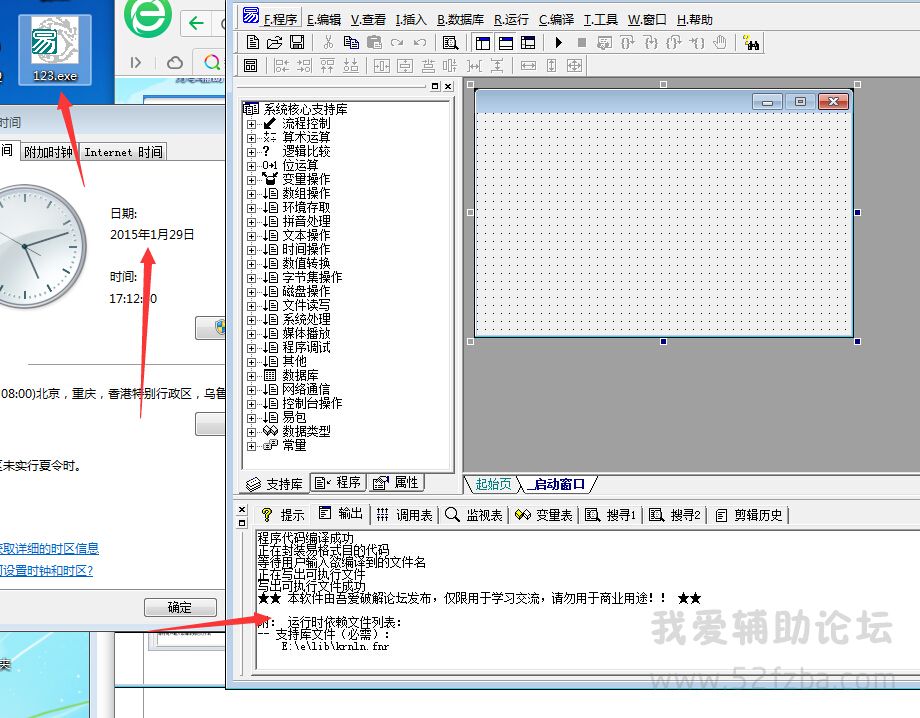Switch to the 程序 panel tab
920x718 pixels.
coord(338,482)
